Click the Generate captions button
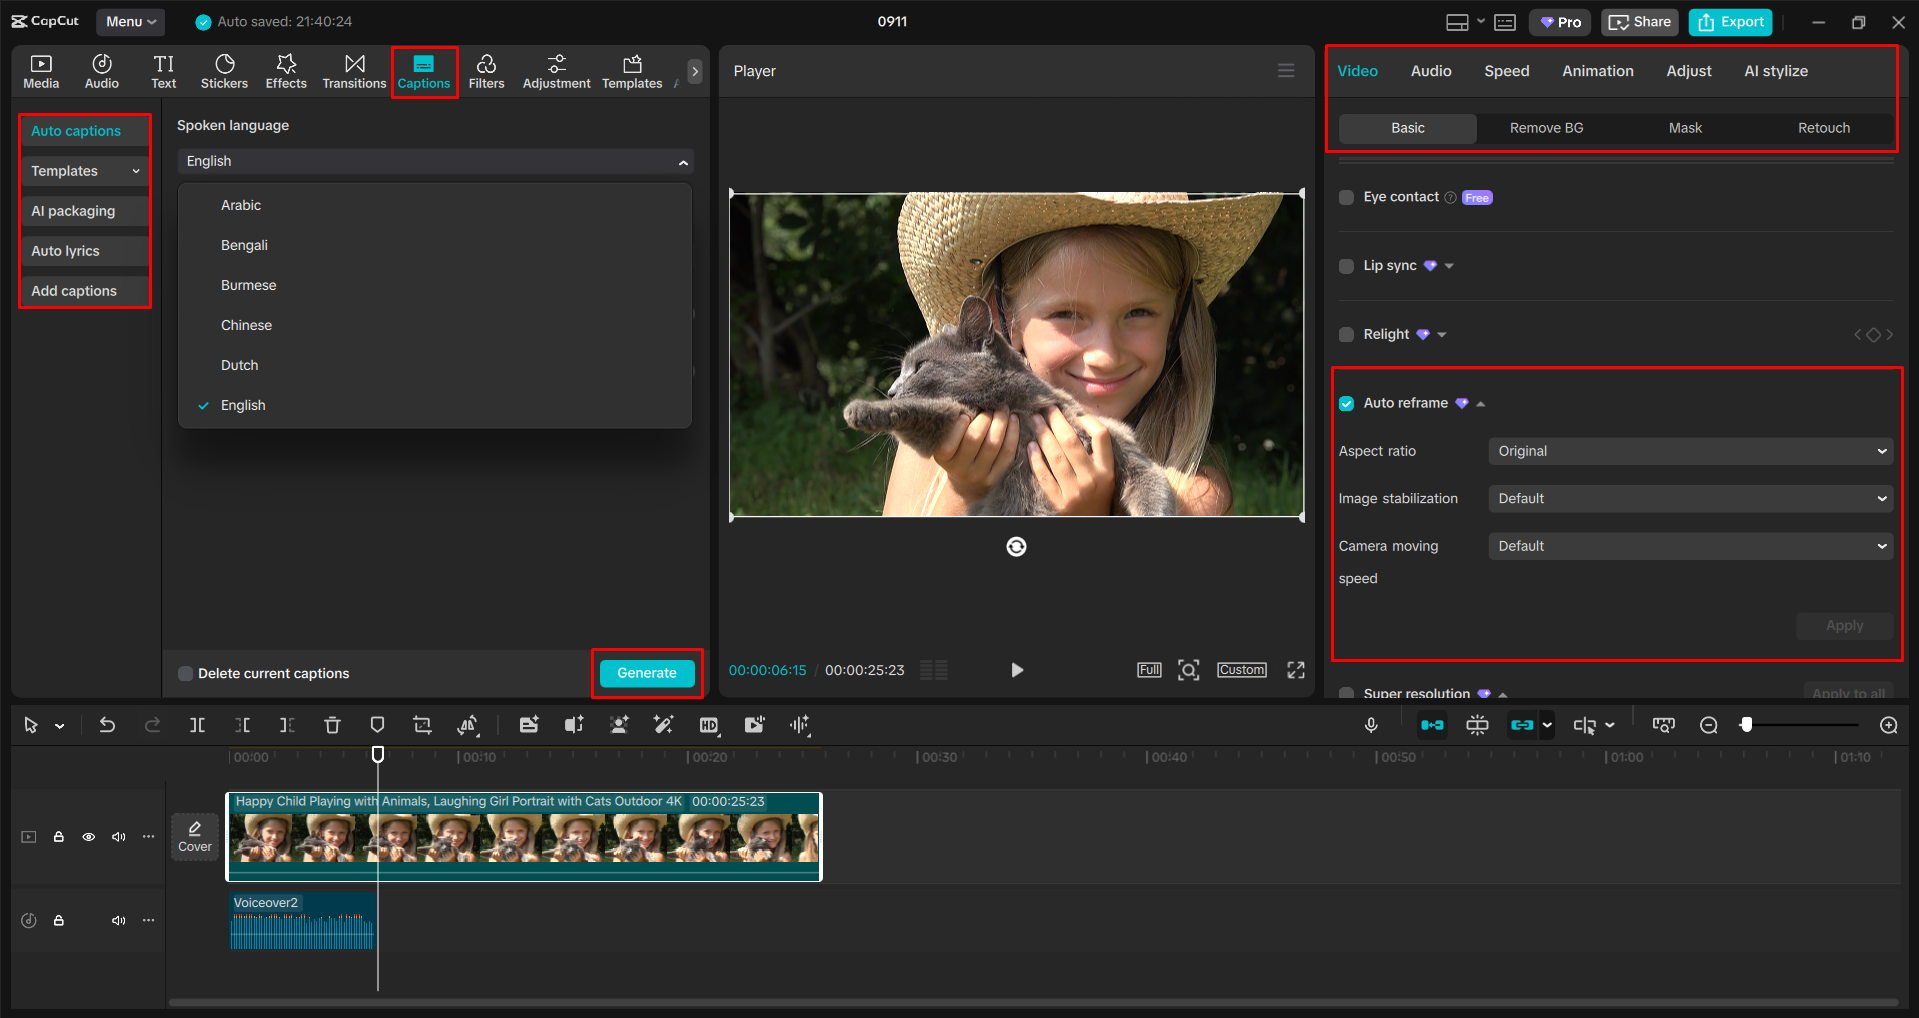1919x1018 pixels. tap(647, 673)
